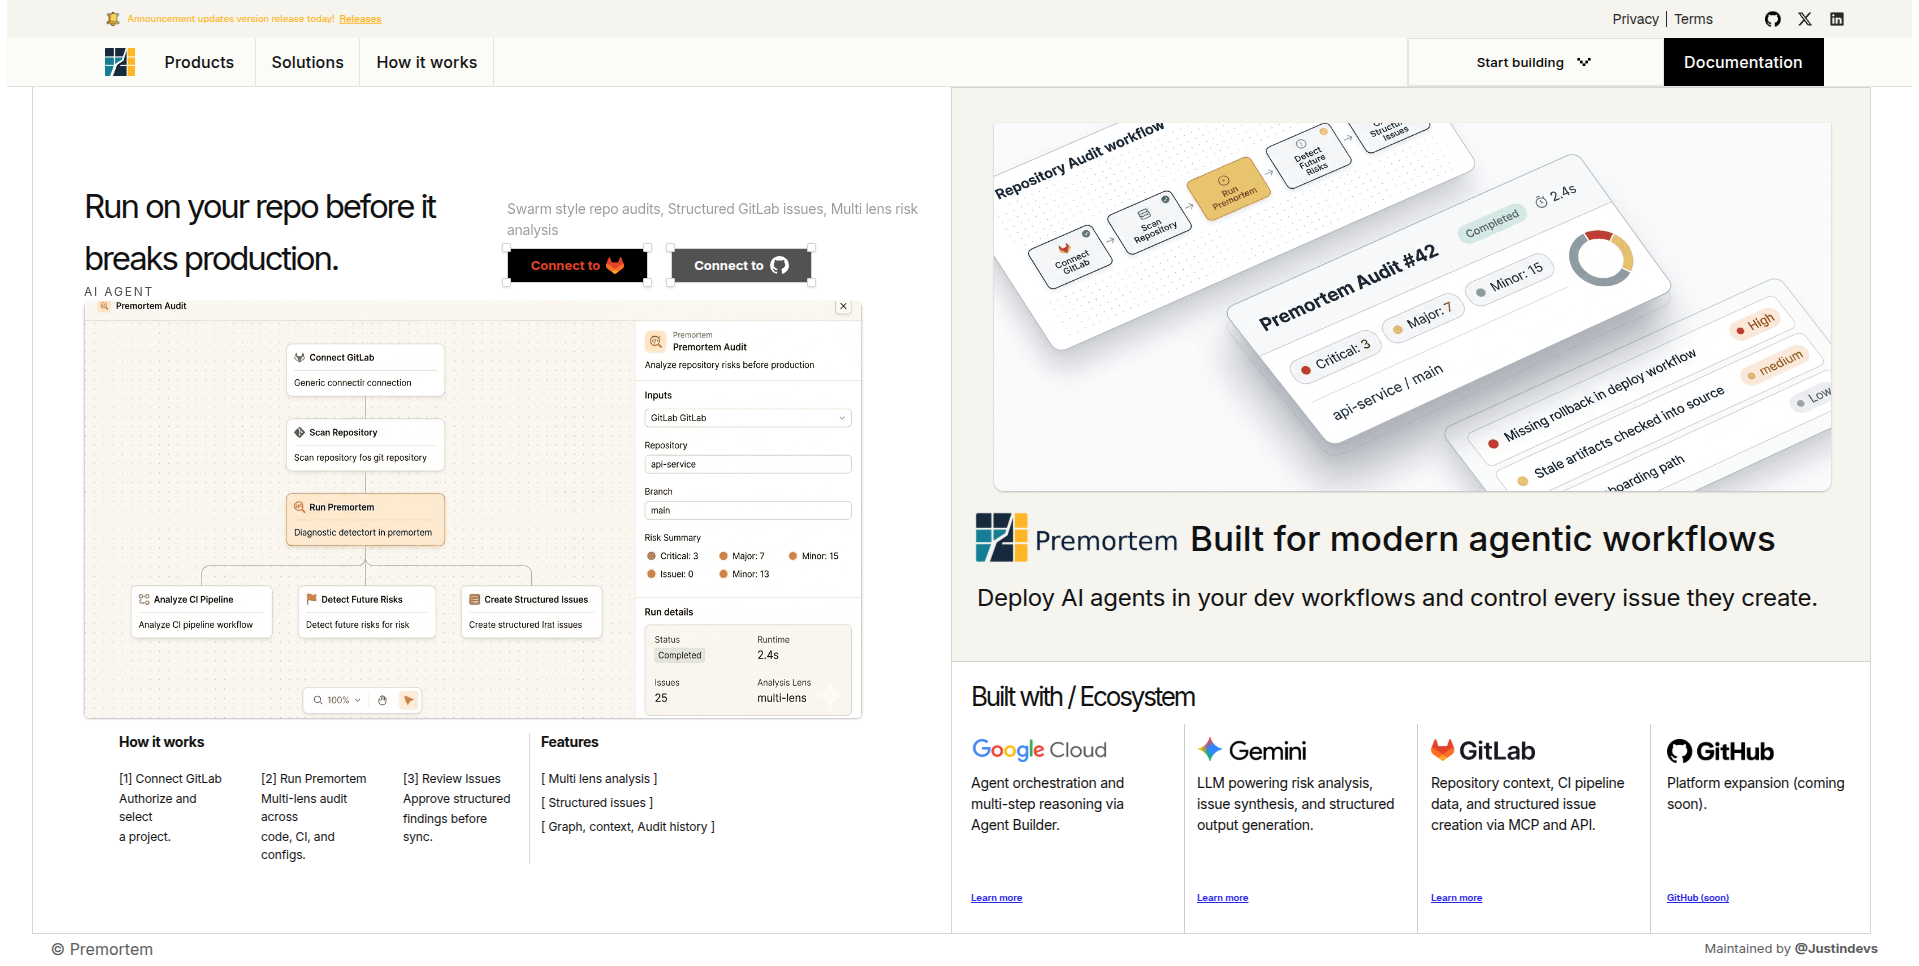Click the Premortem logo in navigation bar
The image size is (1919, 966).
pos(120,62)
